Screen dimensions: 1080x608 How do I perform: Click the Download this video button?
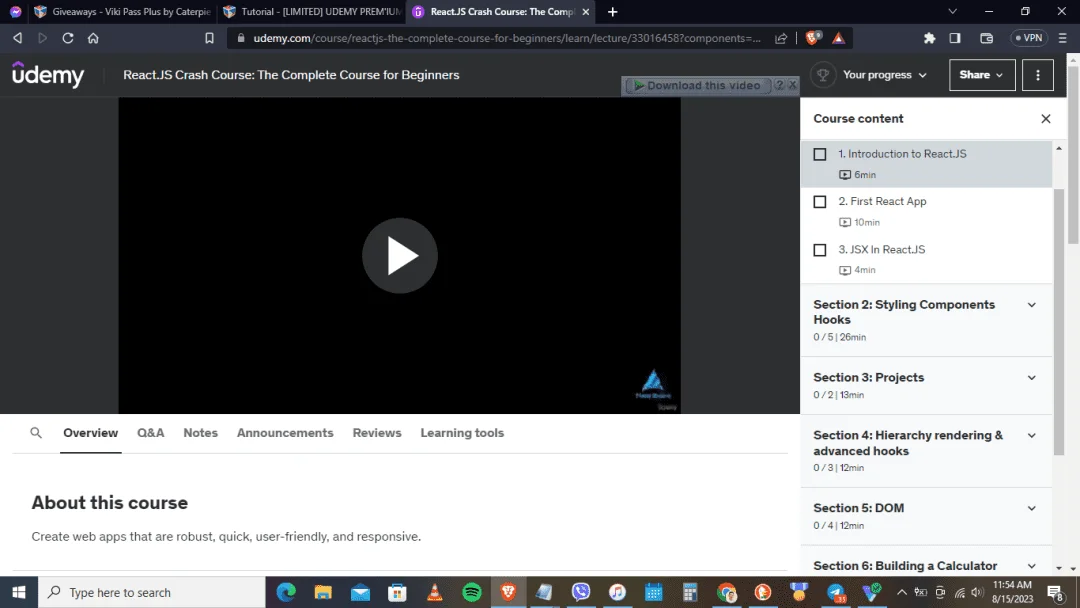point(696,85)
